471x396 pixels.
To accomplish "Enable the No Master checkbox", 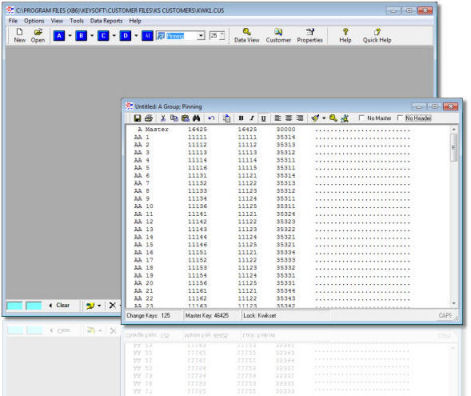I will pos(361,118).
